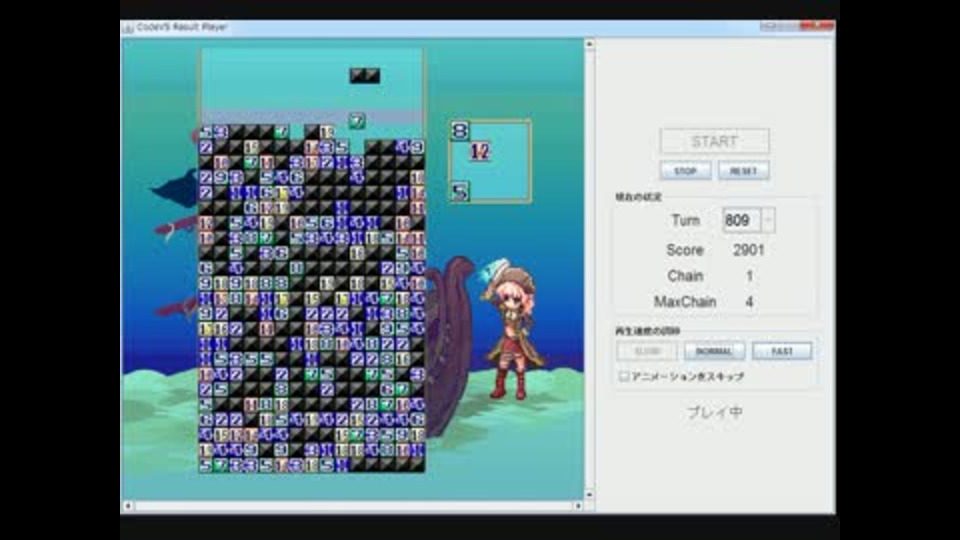
Task: Click the 12 tile in next-block preview
Action: click(480, 151)
